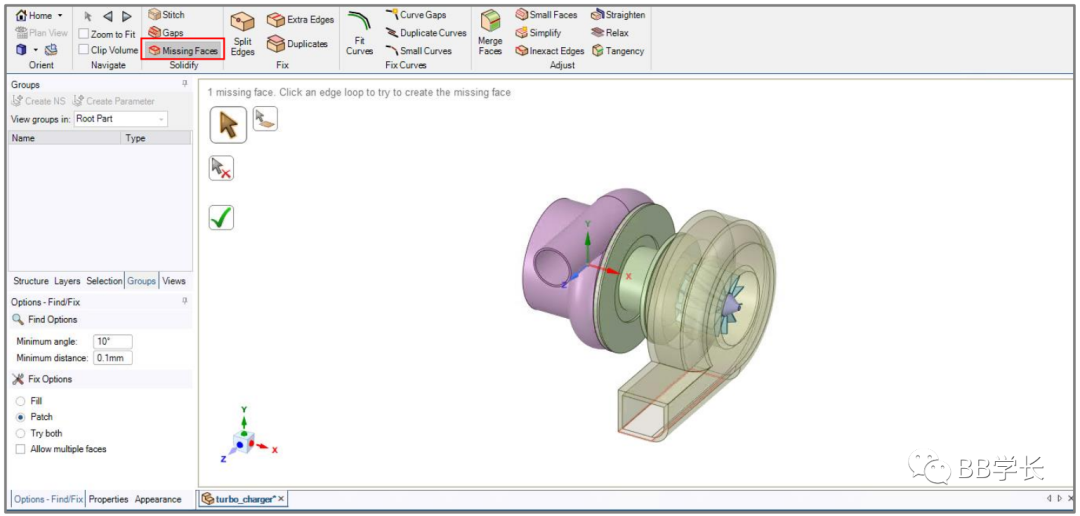Enable the Clip Volume checkbox
Image resolution: width=1080 pixels, height=516 pixels.
(83, 50)
